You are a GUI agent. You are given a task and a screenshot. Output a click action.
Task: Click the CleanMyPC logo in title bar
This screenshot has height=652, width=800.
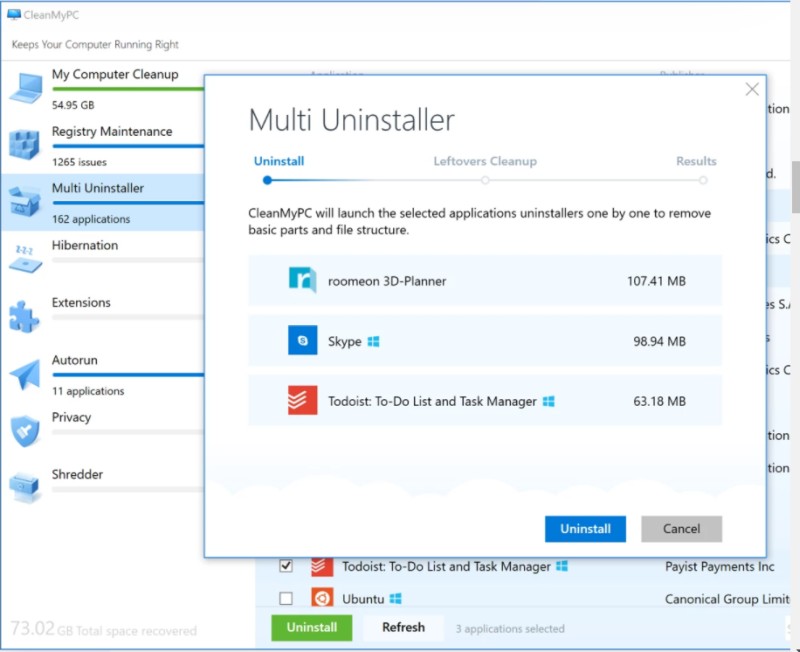(x=14, y=15)
